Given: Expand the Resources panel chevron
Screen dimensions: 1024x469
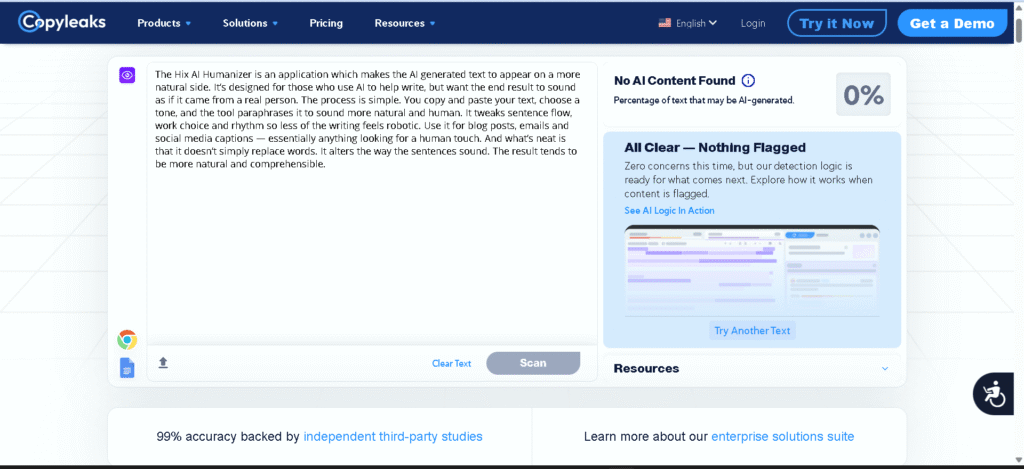Looking at the screenshot, I should [x=884, y=369].
